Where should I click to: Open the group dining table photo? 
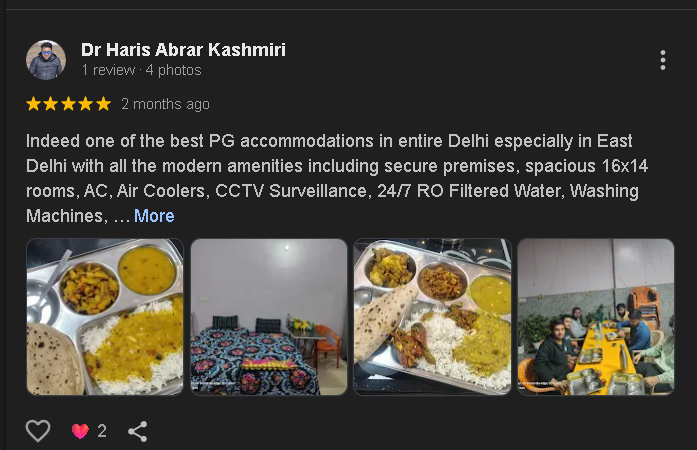click(596, 317)
